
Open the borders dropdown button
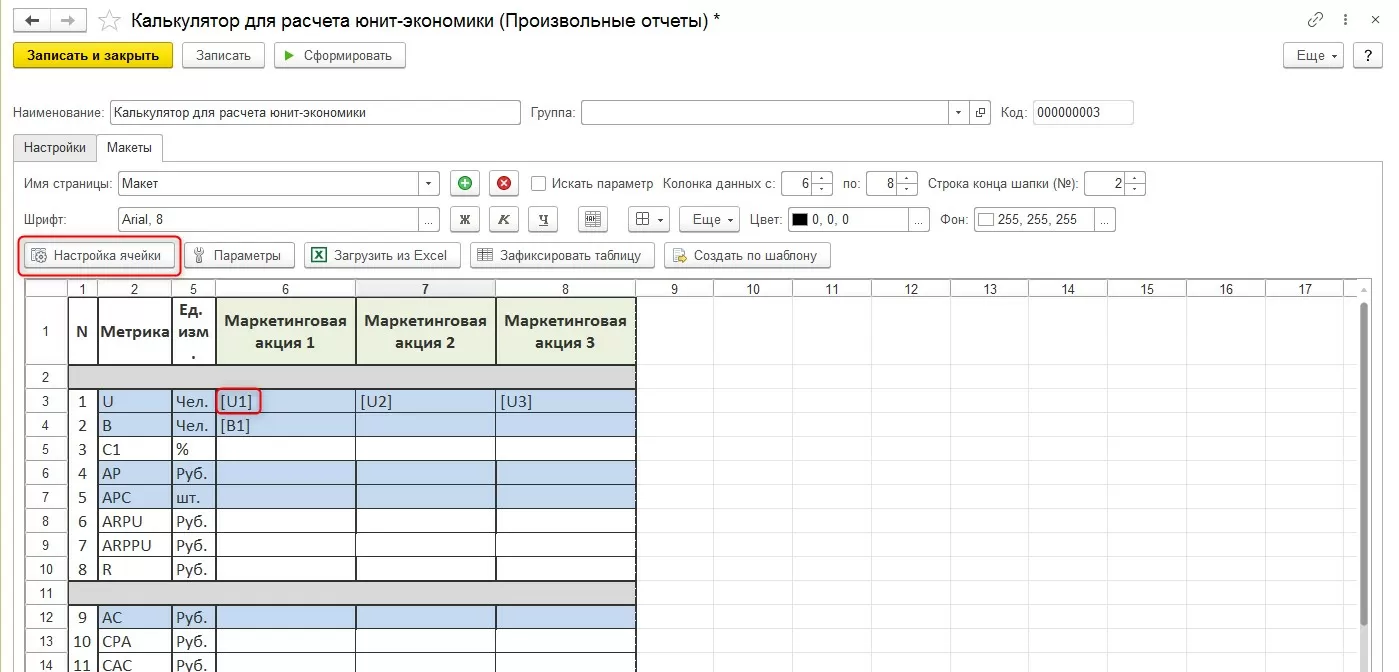pos(648,219)
